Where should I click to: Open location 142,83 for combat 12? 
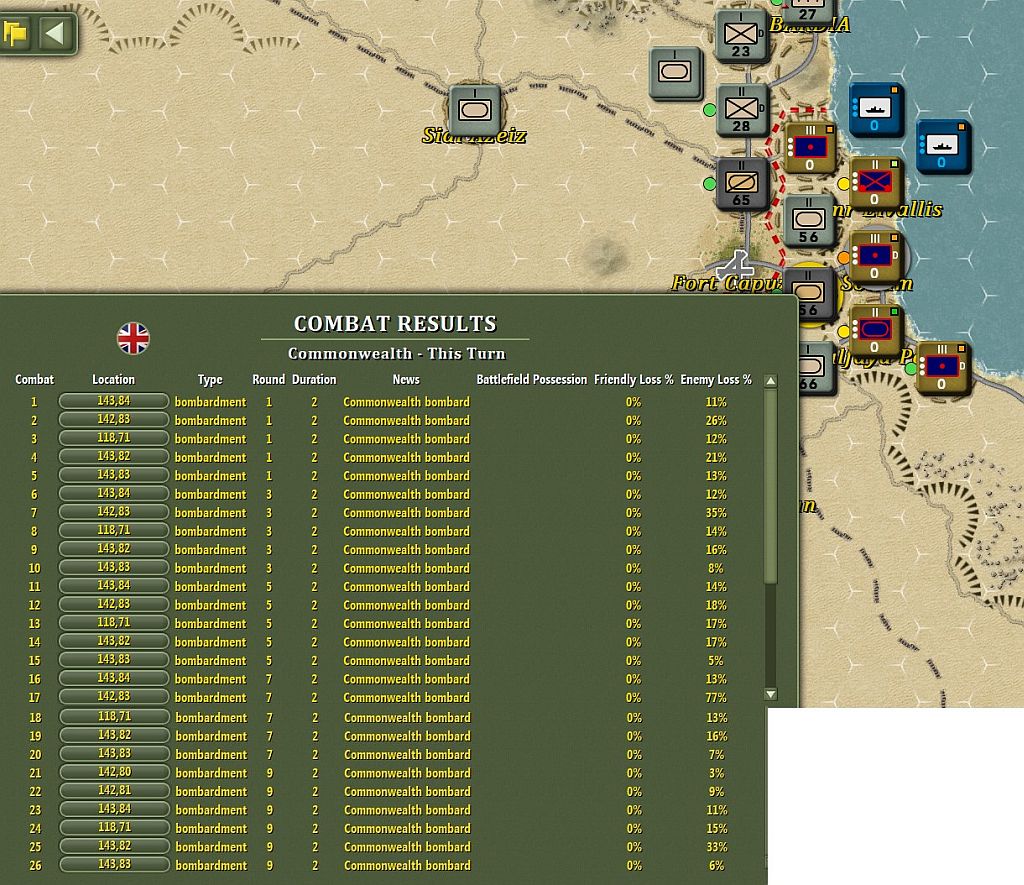tap(114, 604)
